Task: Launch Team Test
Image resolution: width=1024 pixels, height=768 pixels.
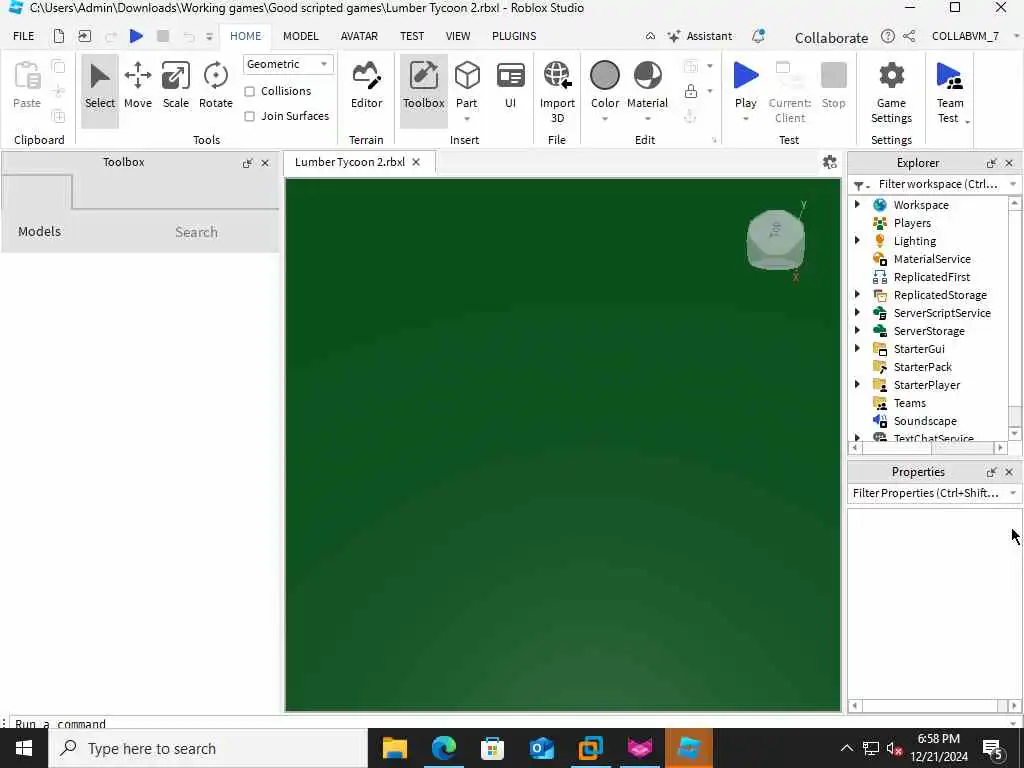Action: pyautogui.click(x=949, y=91)
